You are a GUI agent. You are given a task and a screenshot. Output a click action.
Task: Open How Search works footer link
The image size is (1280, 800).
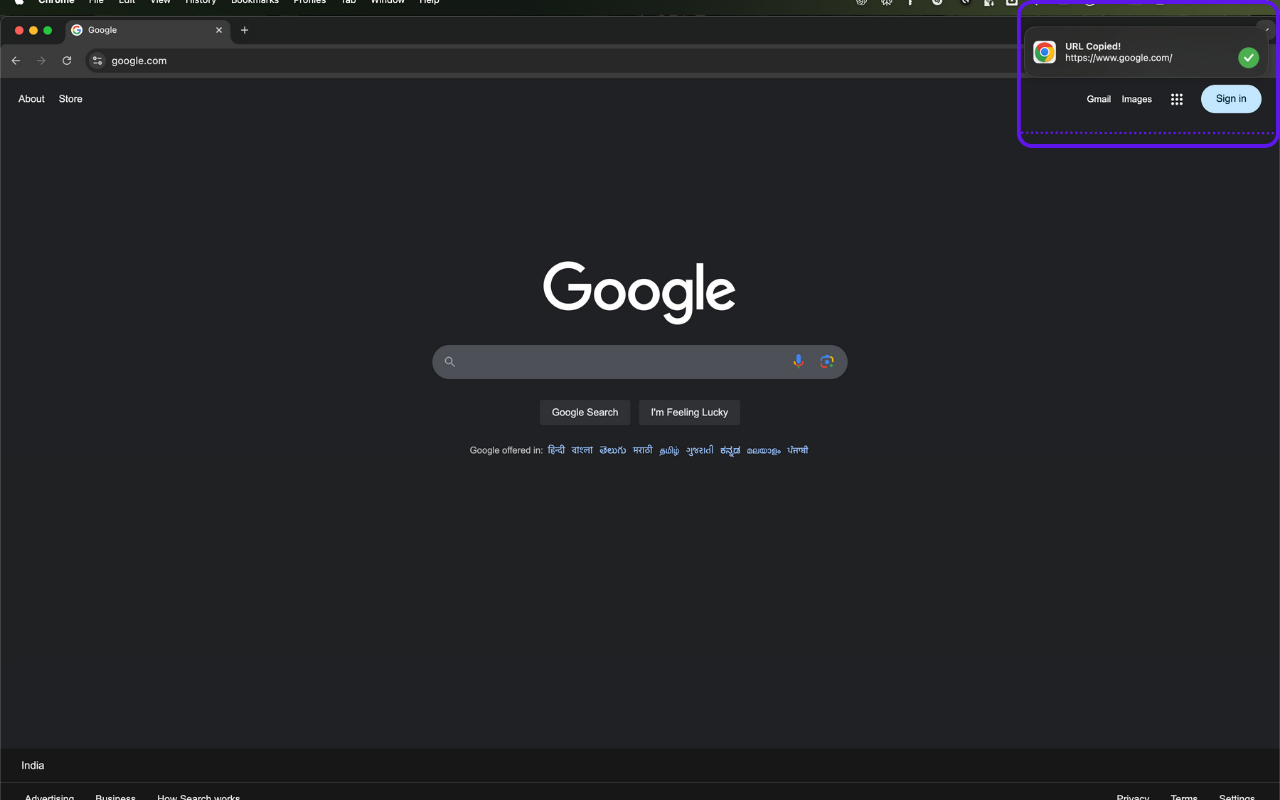pyautogui.click(x=199, y=797)
